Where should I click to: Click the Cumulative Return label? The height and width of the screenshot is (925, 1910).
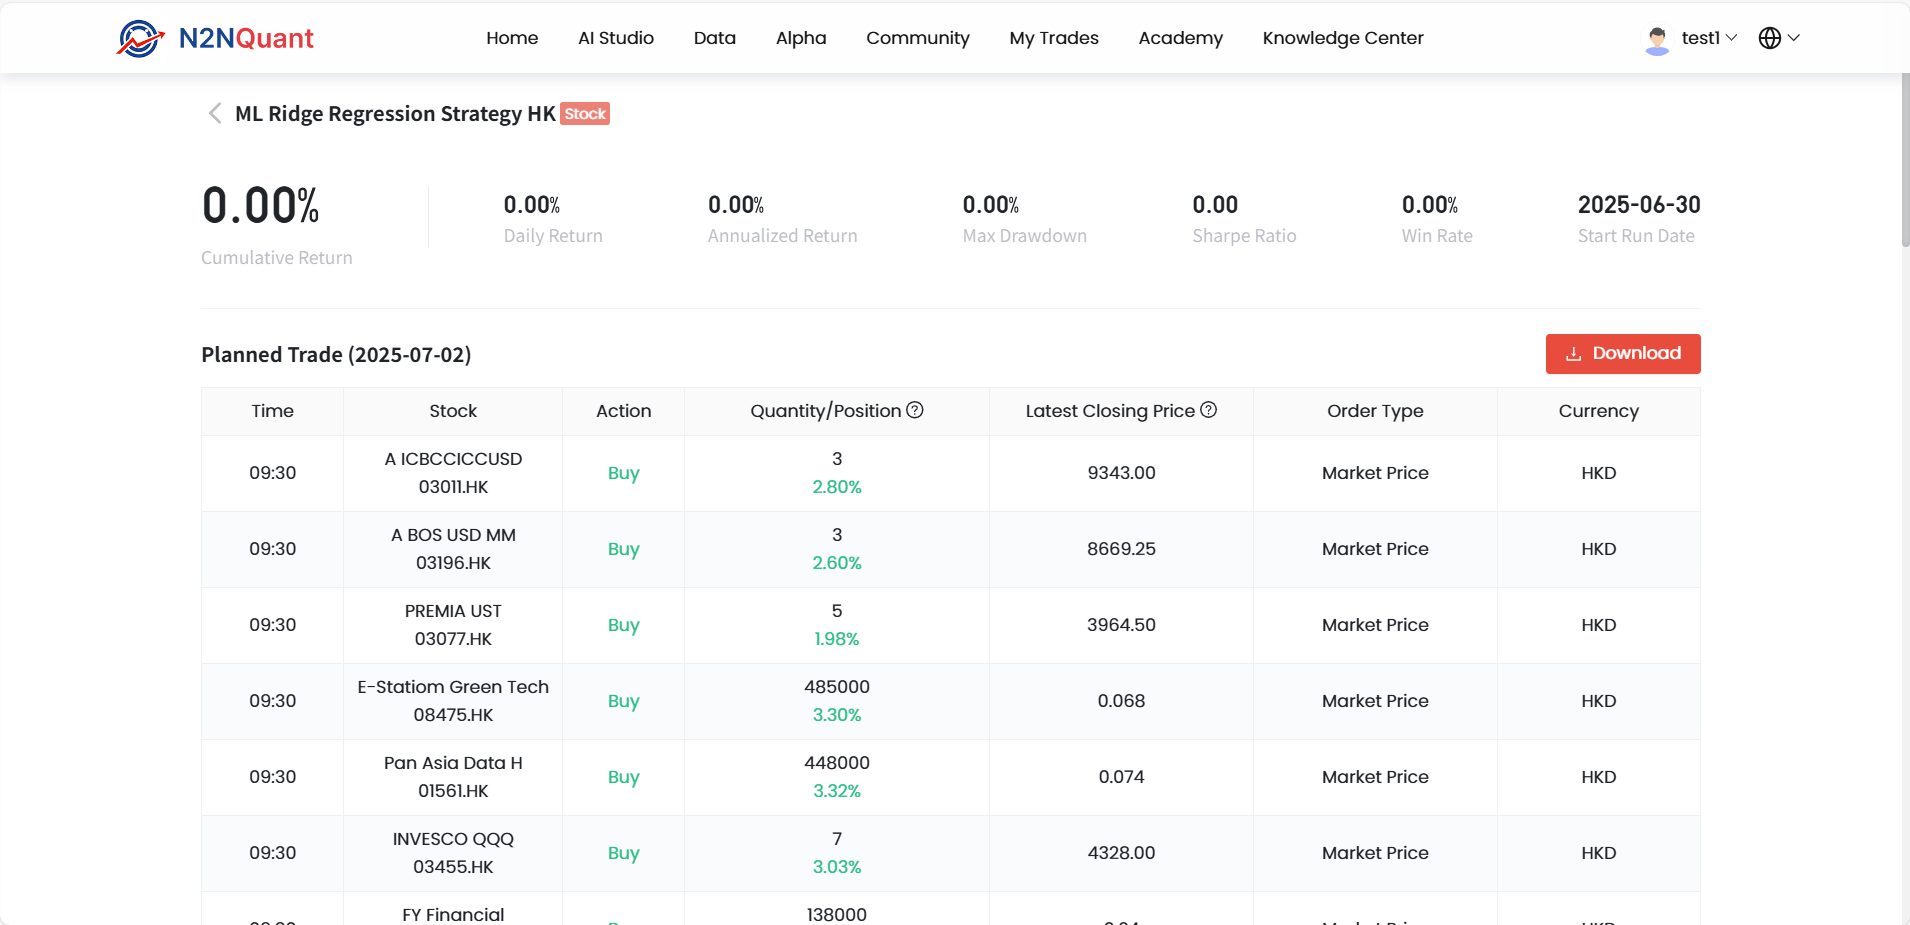click(277, 258)
